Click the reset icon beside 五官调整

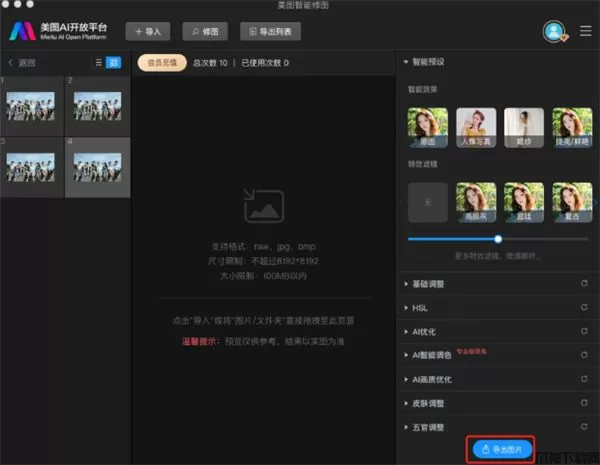[x=583, y=428]
